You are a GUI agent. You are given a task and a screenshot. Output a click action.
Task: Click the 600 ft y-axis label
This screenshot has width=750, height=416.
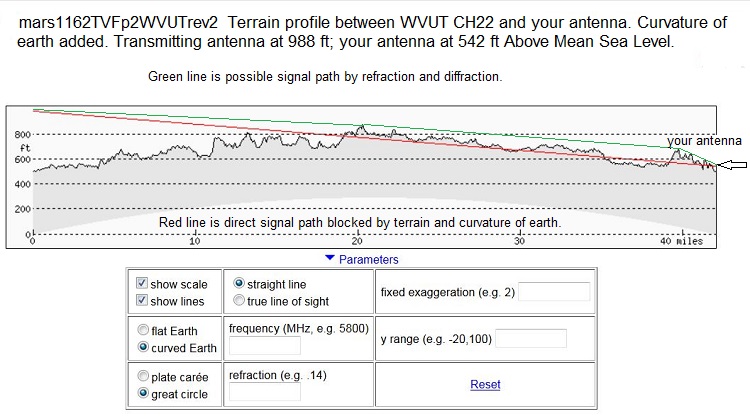pos(22,160)
